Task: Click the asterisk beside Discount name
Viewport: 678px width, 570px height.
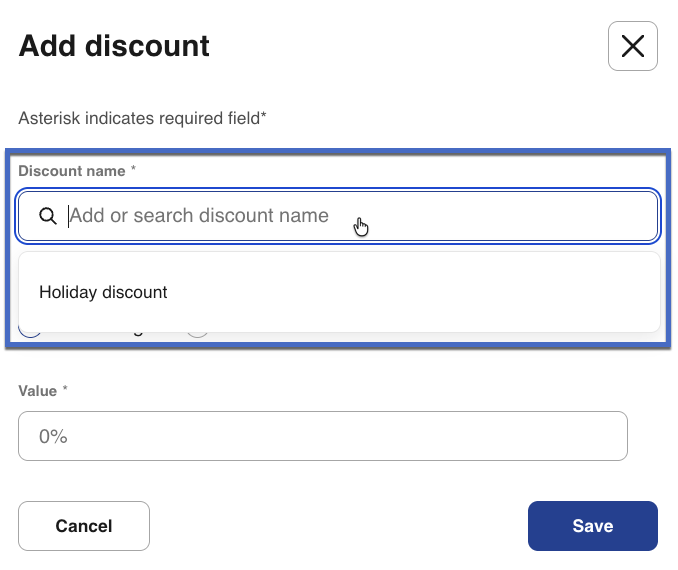Action: [133, 170]
